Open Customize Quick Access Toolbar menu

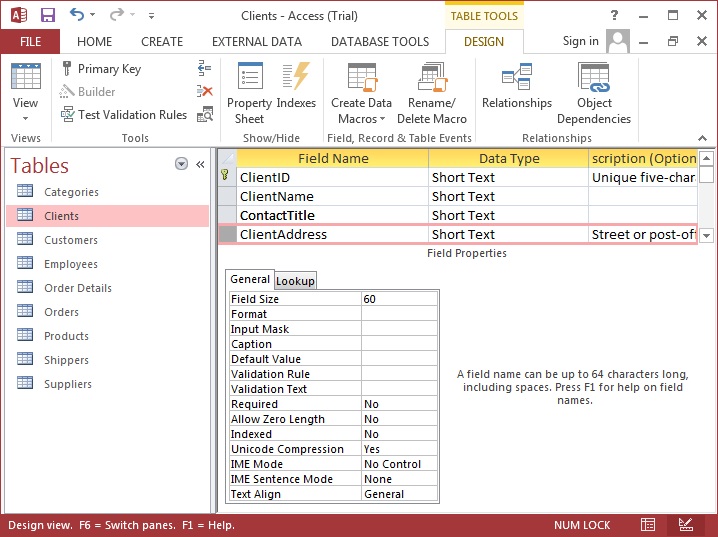151,16
